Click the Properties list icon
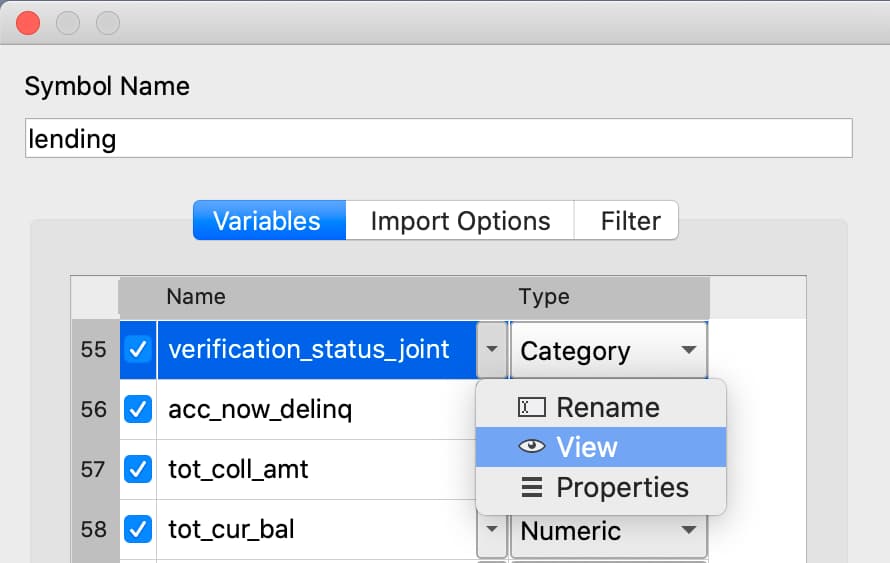The image size is (890, 563). 532,487
